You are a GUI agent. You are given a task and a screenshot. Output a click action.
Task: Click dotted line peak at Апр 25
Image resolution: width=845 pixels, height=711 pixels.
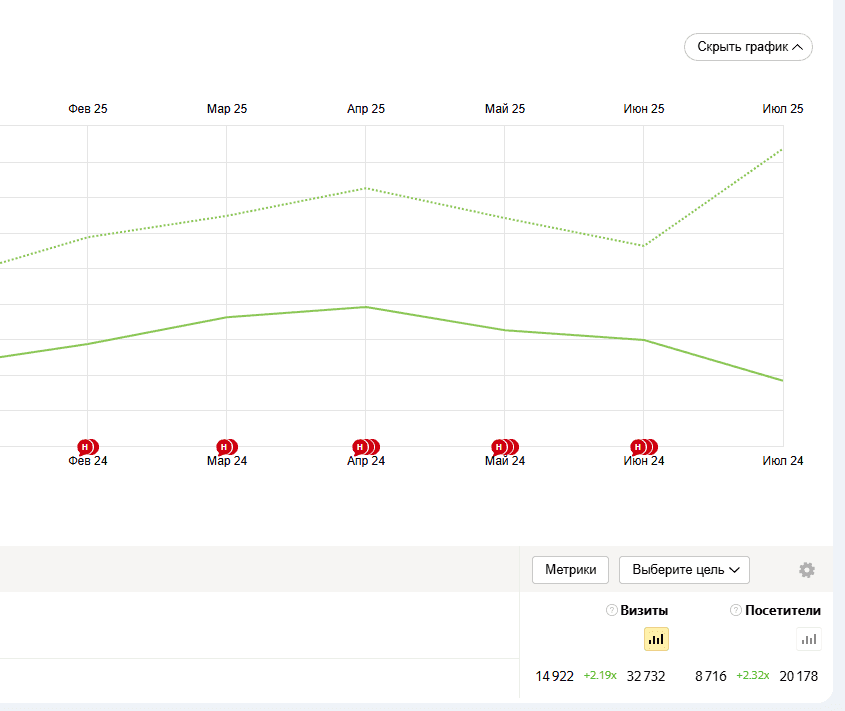point(366,188)
